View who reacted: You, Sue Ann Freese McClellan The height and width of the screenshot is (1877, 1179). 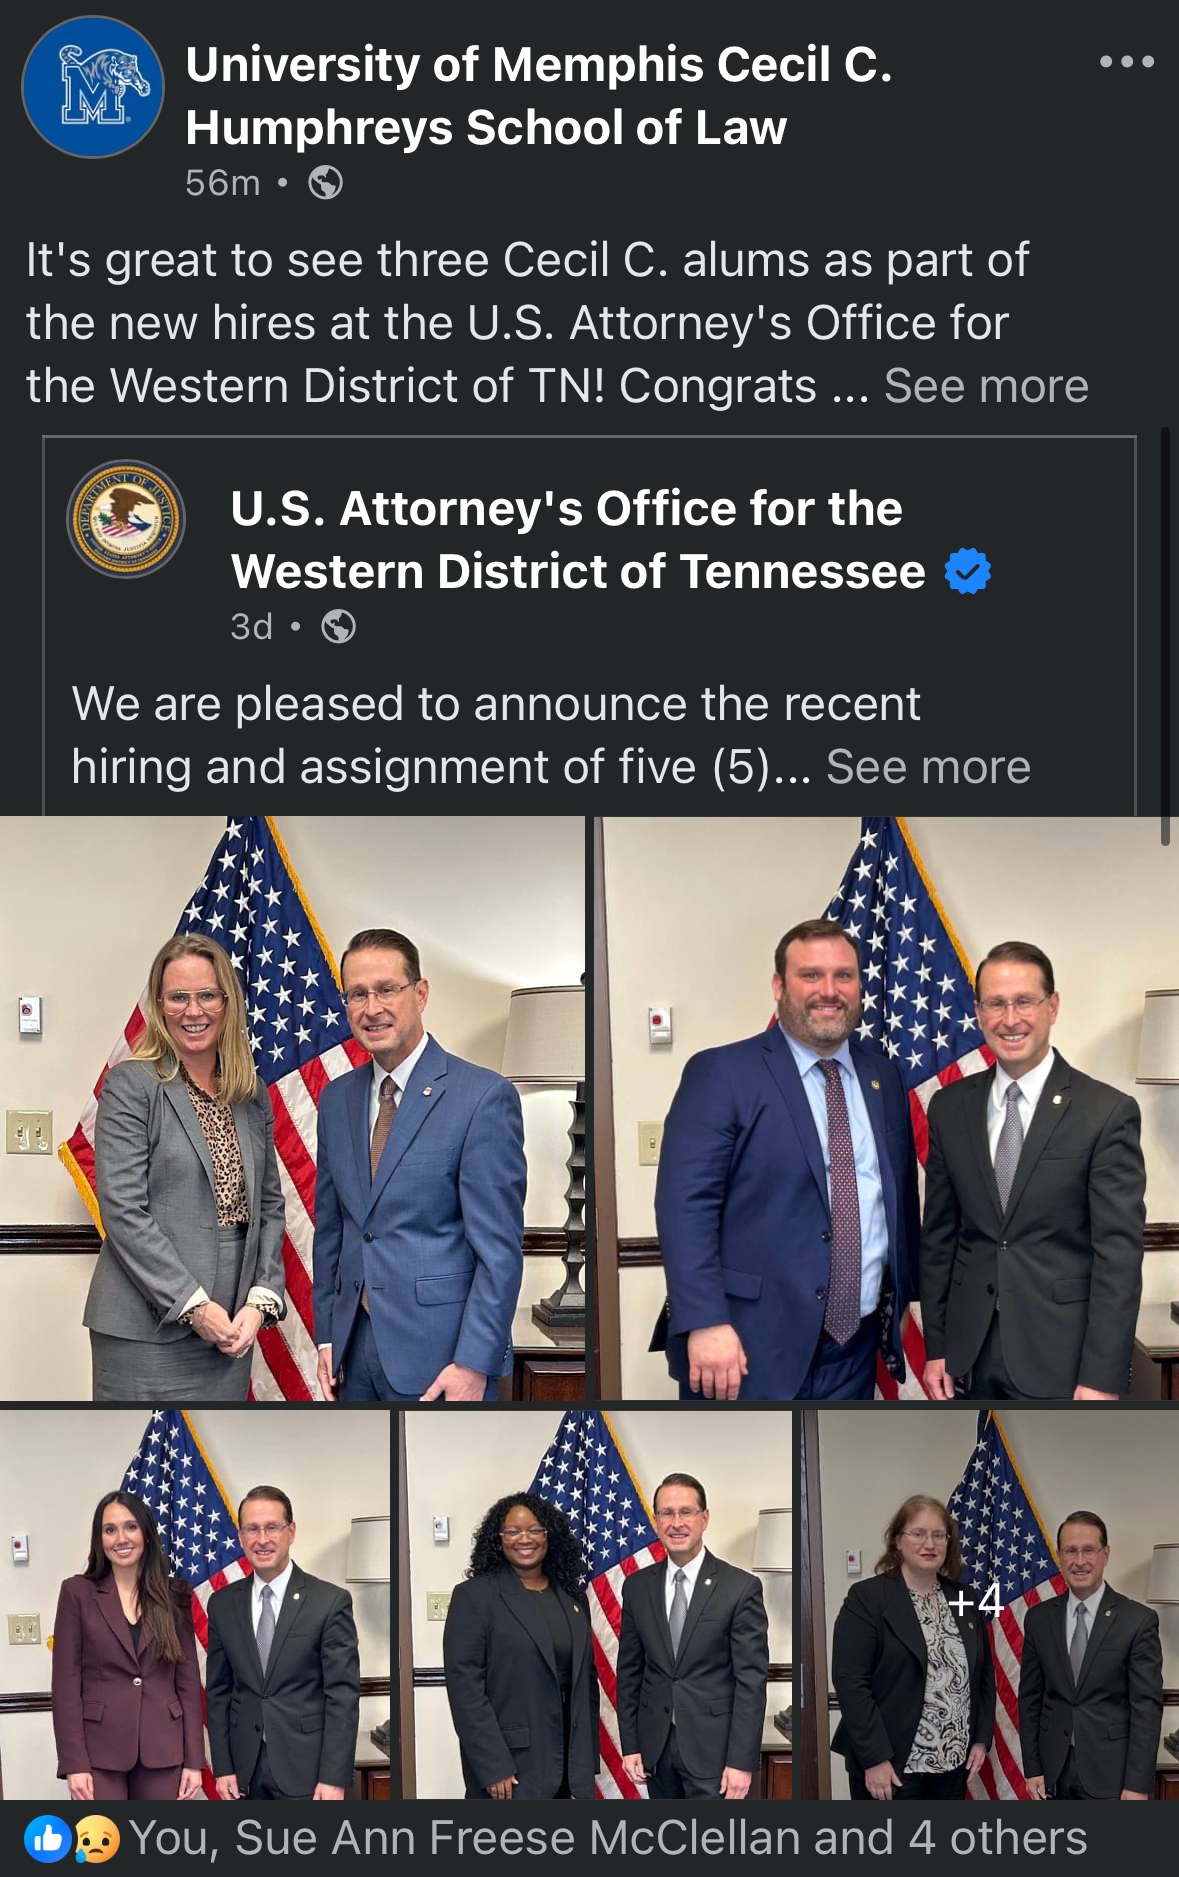(x=608, y=1838)
